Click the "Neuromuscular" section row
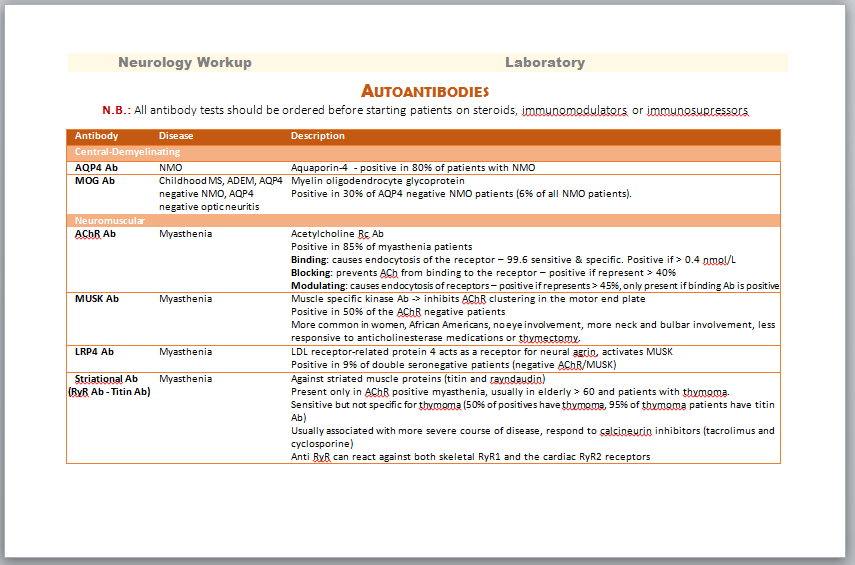 (110, 220)
